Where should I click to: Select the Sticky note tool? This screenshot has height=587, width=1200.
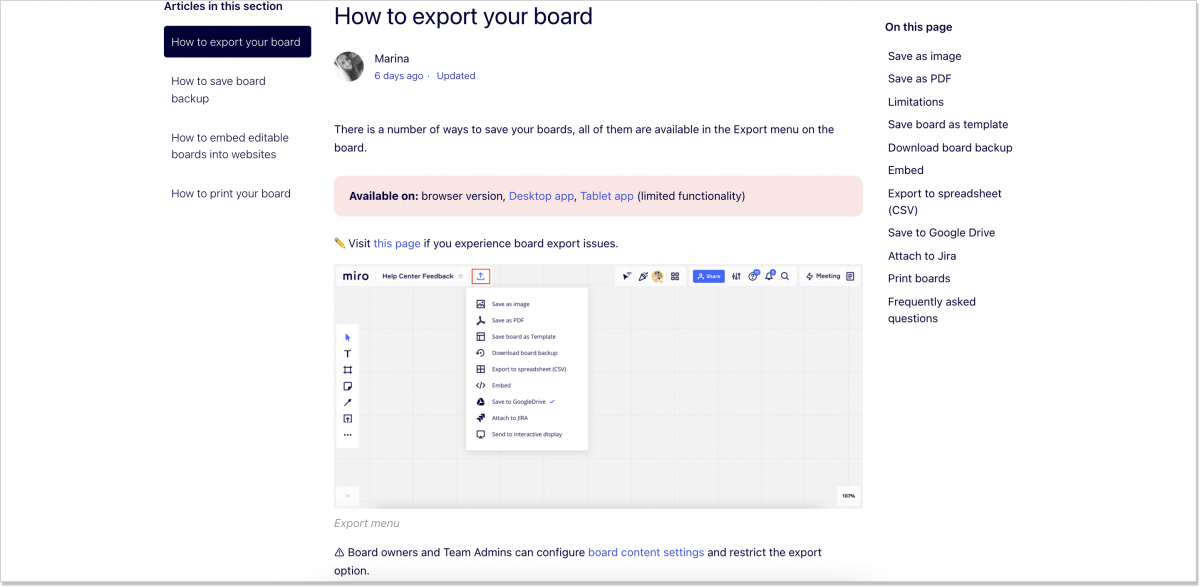(348, 386)
